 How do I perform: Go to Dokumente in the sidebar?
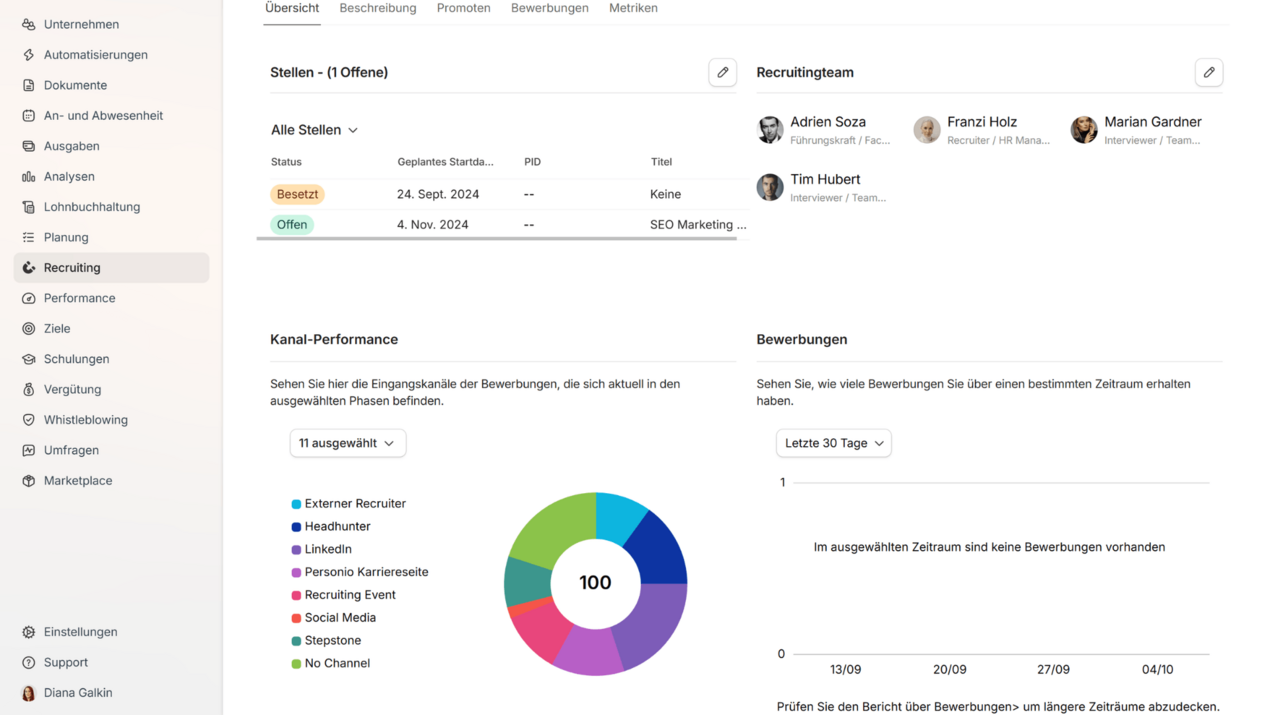pyautogui.click(x=111, y=85)
